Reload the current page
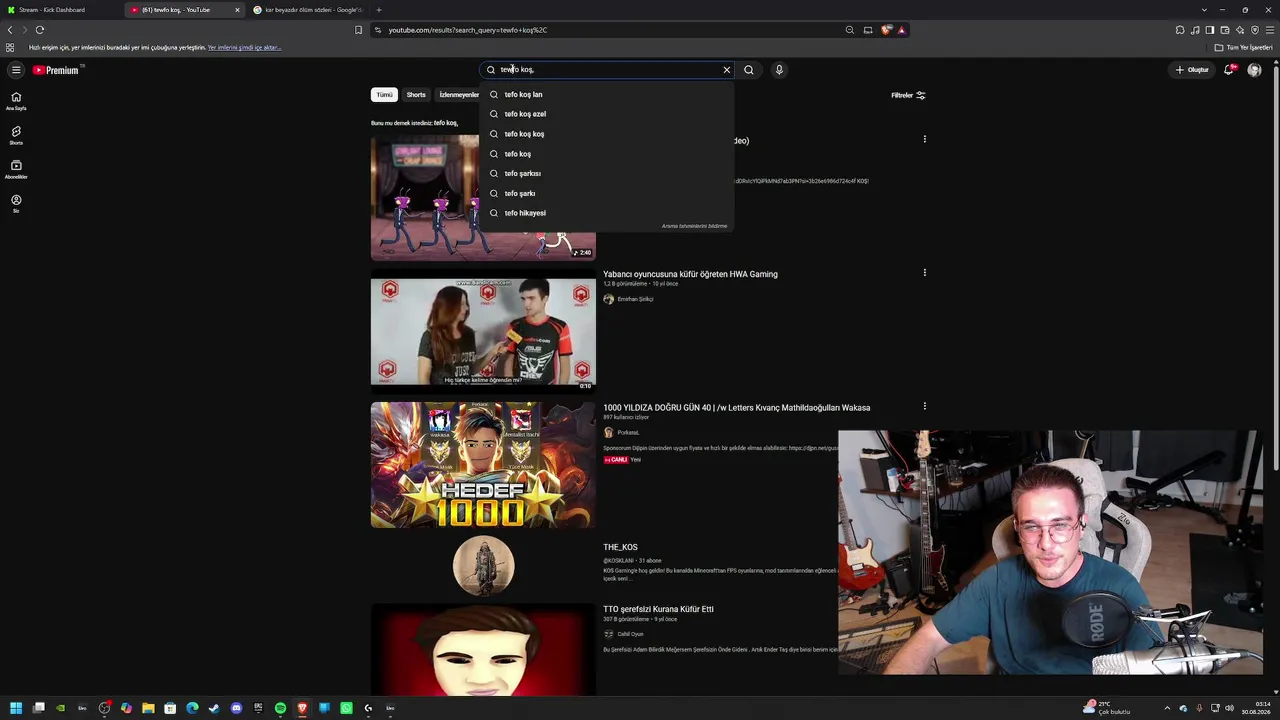The height and width of the screenshot is (720, 1280). (x=39, y=30)
